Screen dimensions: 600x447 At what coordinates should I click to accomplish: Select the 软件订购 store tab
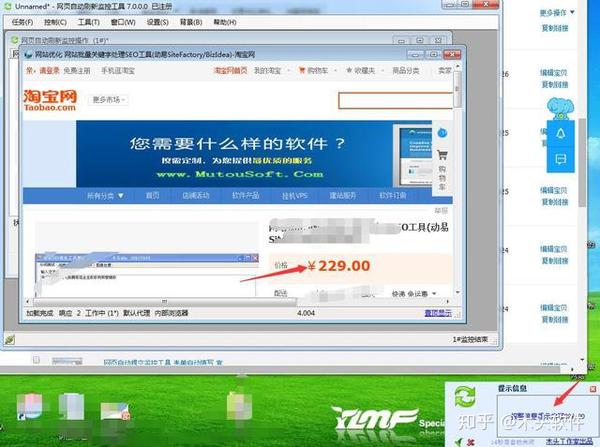tap(393, 196)
